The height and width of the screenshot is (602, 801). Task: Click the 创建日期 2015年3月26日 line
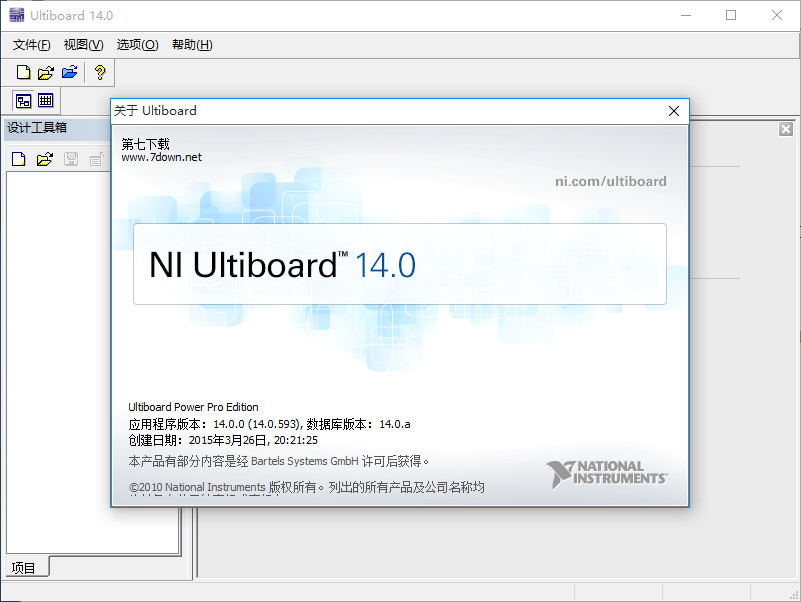223,441
